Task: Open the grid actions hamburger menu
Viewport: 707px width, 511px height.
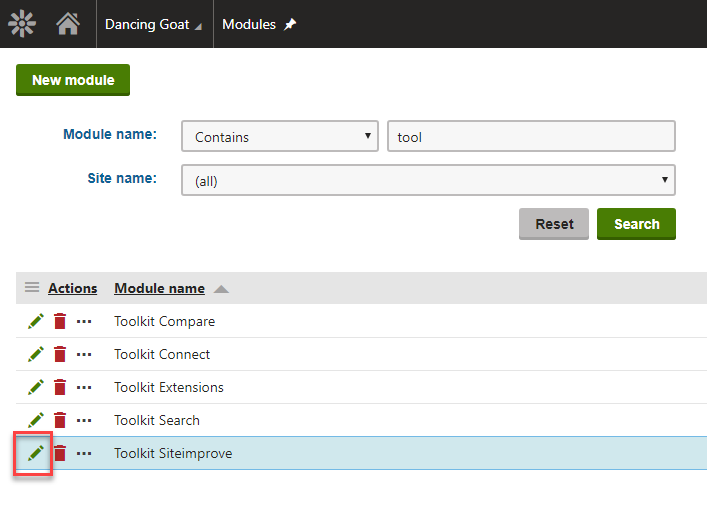Action: [x=32, y=288]
